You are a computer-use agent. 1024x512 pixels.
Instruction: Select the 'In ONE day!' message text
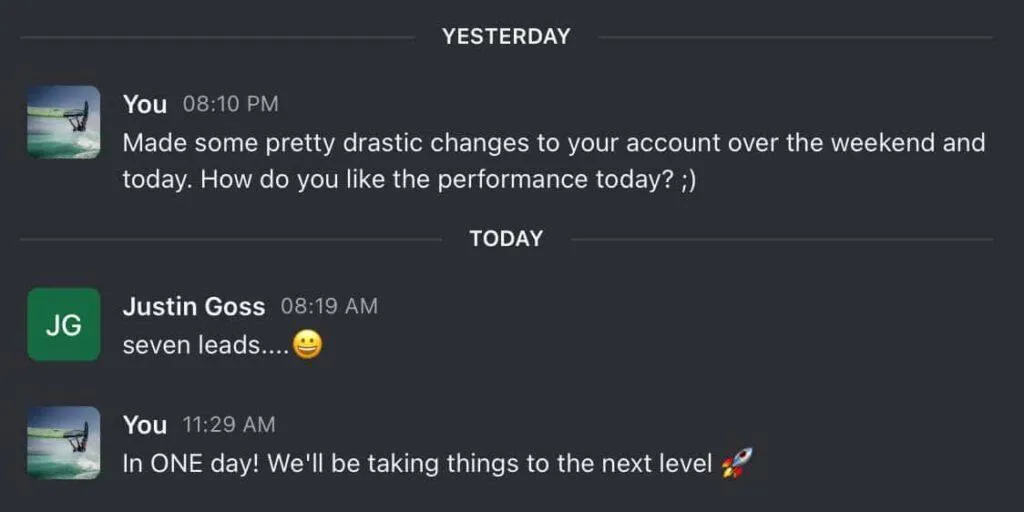tap(418, 464)
